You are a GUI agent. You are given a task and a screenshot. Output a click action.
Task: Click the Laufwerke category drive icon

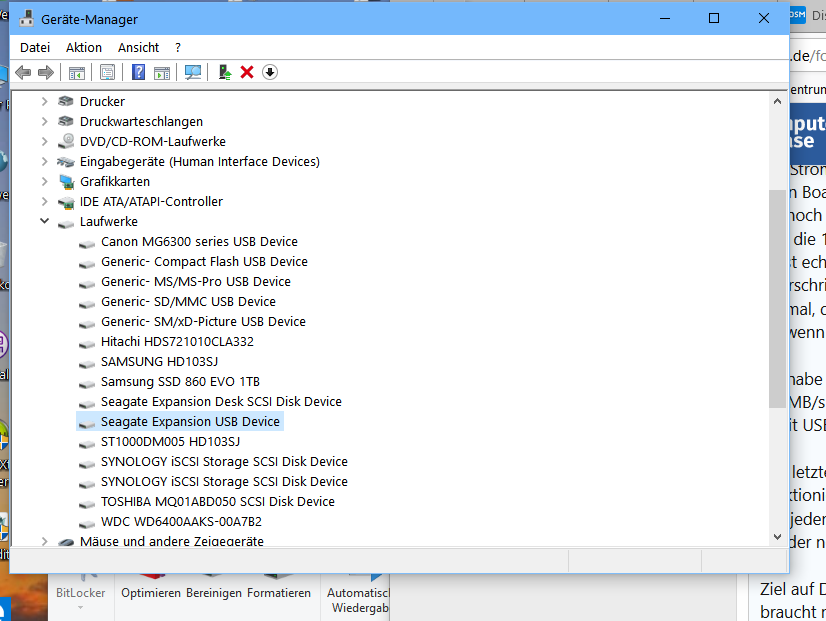(66, 223)
